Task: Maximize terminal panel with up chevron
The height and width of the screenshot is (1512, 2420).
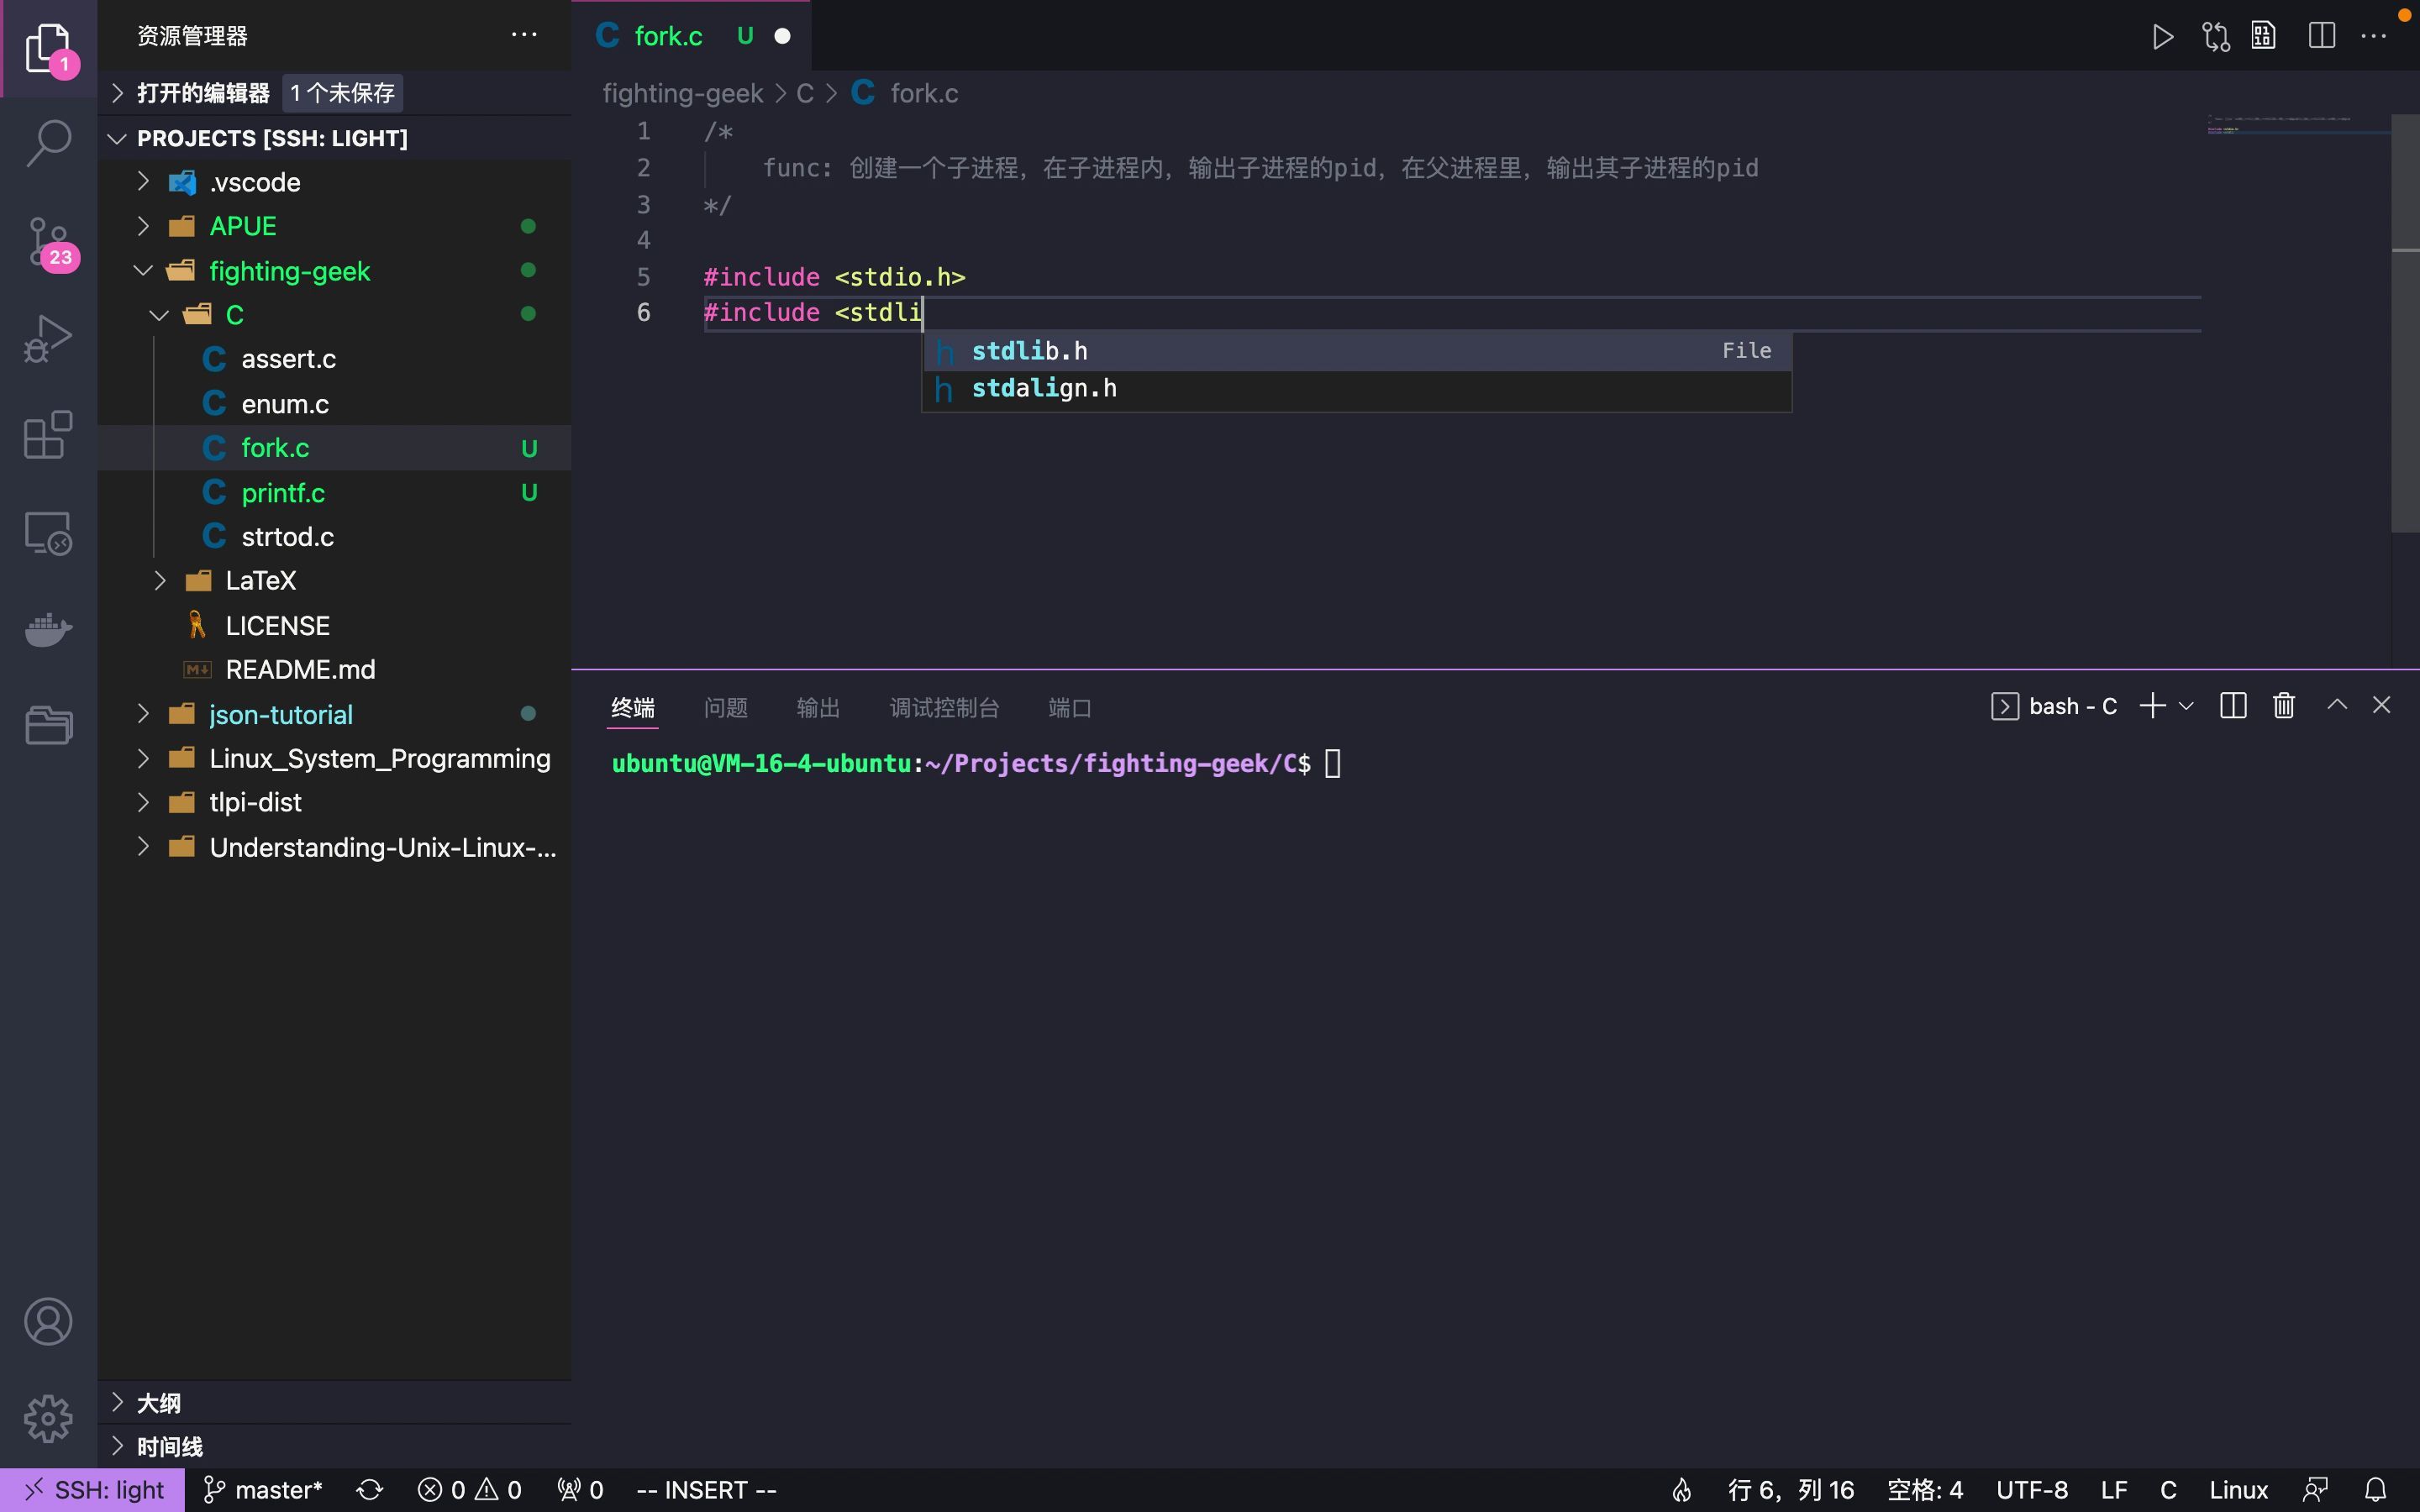Action: [2336, 705]
